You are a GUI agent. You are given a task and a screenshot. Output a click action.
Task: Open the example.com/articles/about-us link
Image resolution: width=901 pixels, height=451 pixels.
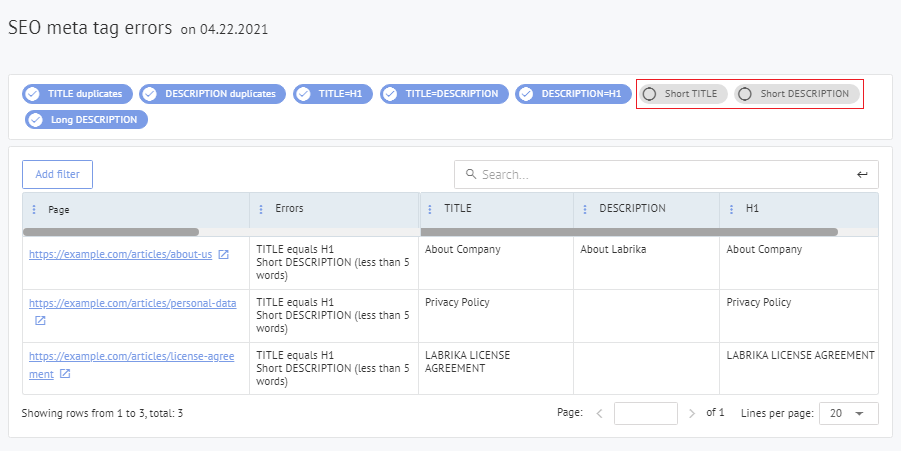click(120, 255)
